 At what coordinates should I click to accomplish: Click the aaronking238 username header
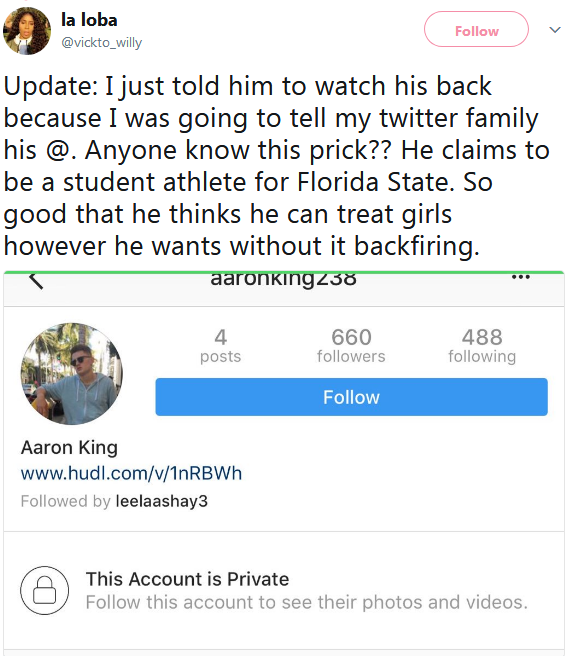click(x=284, y=279)
